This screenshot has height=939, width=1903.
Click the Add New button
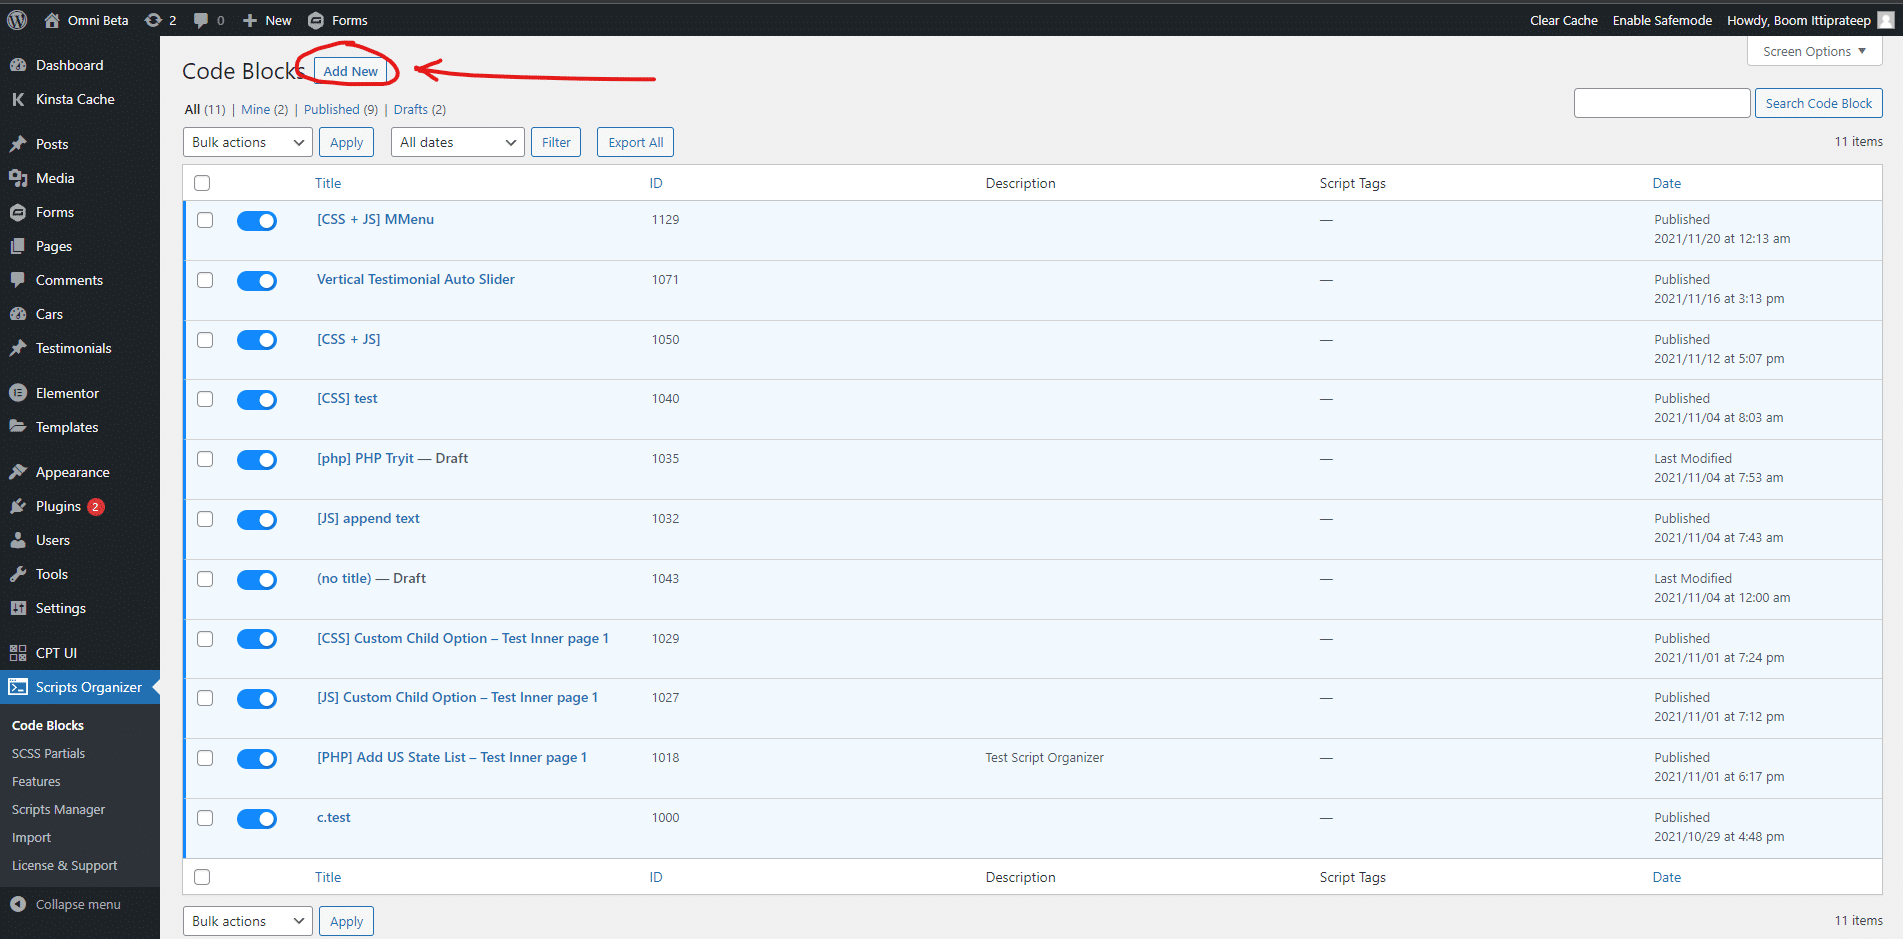(x=350, y=71)
